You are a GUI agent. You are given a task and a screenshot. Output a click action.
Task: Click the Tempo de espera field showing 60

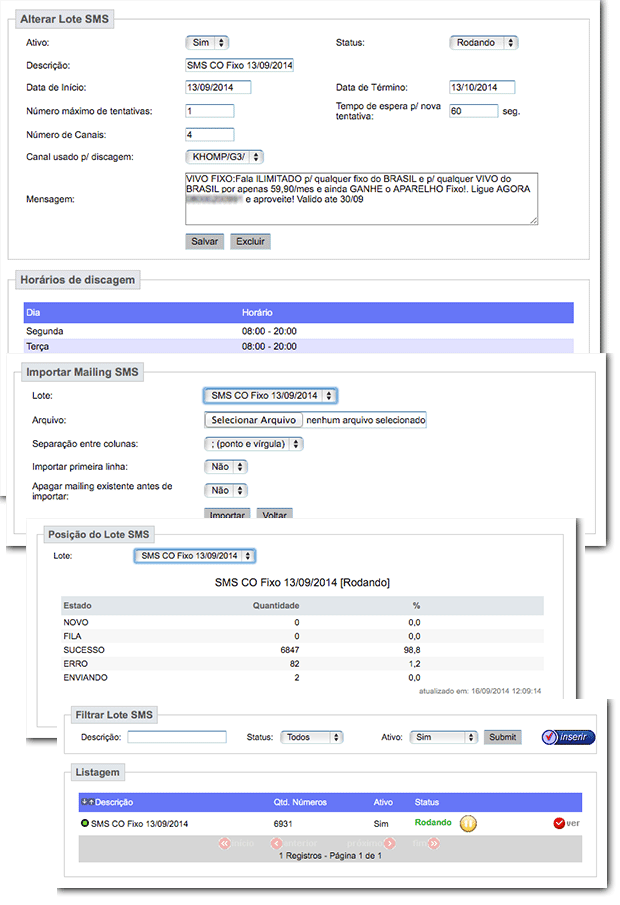[x=473, y=111]
